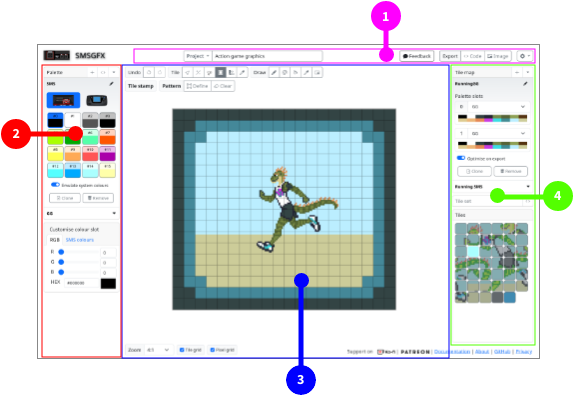The image size is (575, 401).
Task: Click the Palette panel code brackets icon
Action: pos(103,73)
